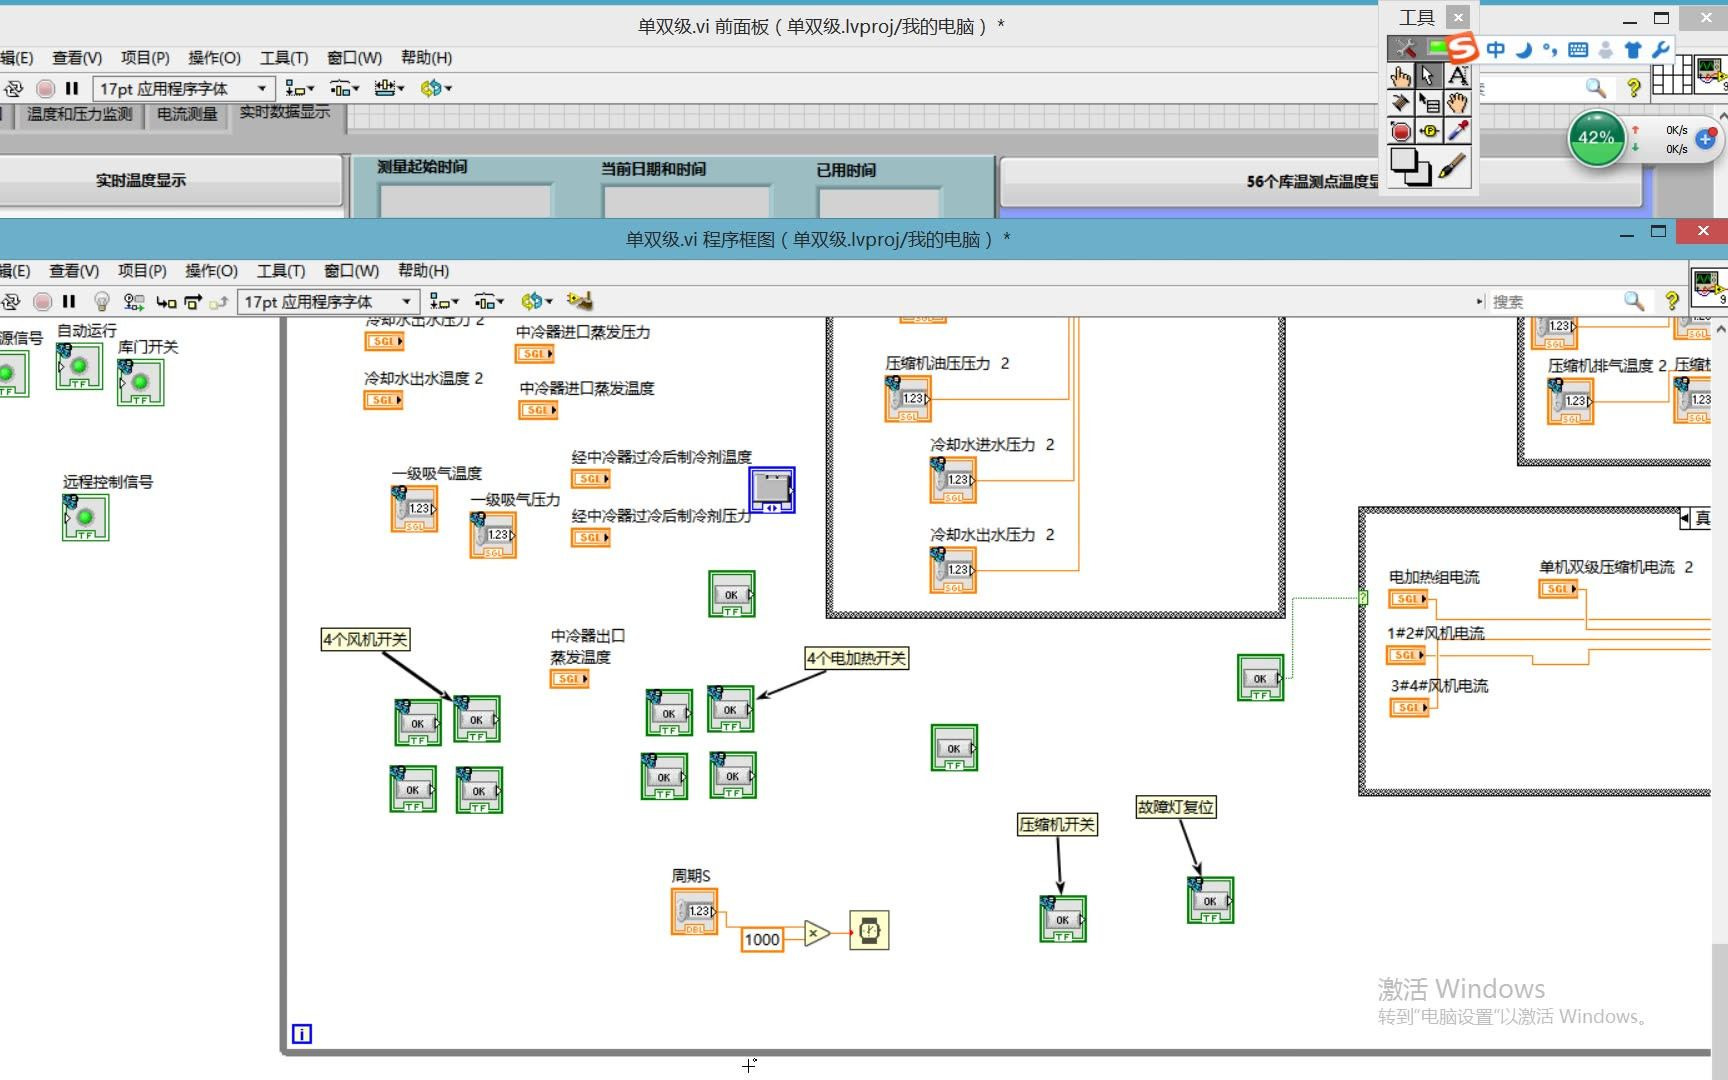Run continuously from front panel toolbar
This screenshot has width=1728, height=1080.
point(14,88)
